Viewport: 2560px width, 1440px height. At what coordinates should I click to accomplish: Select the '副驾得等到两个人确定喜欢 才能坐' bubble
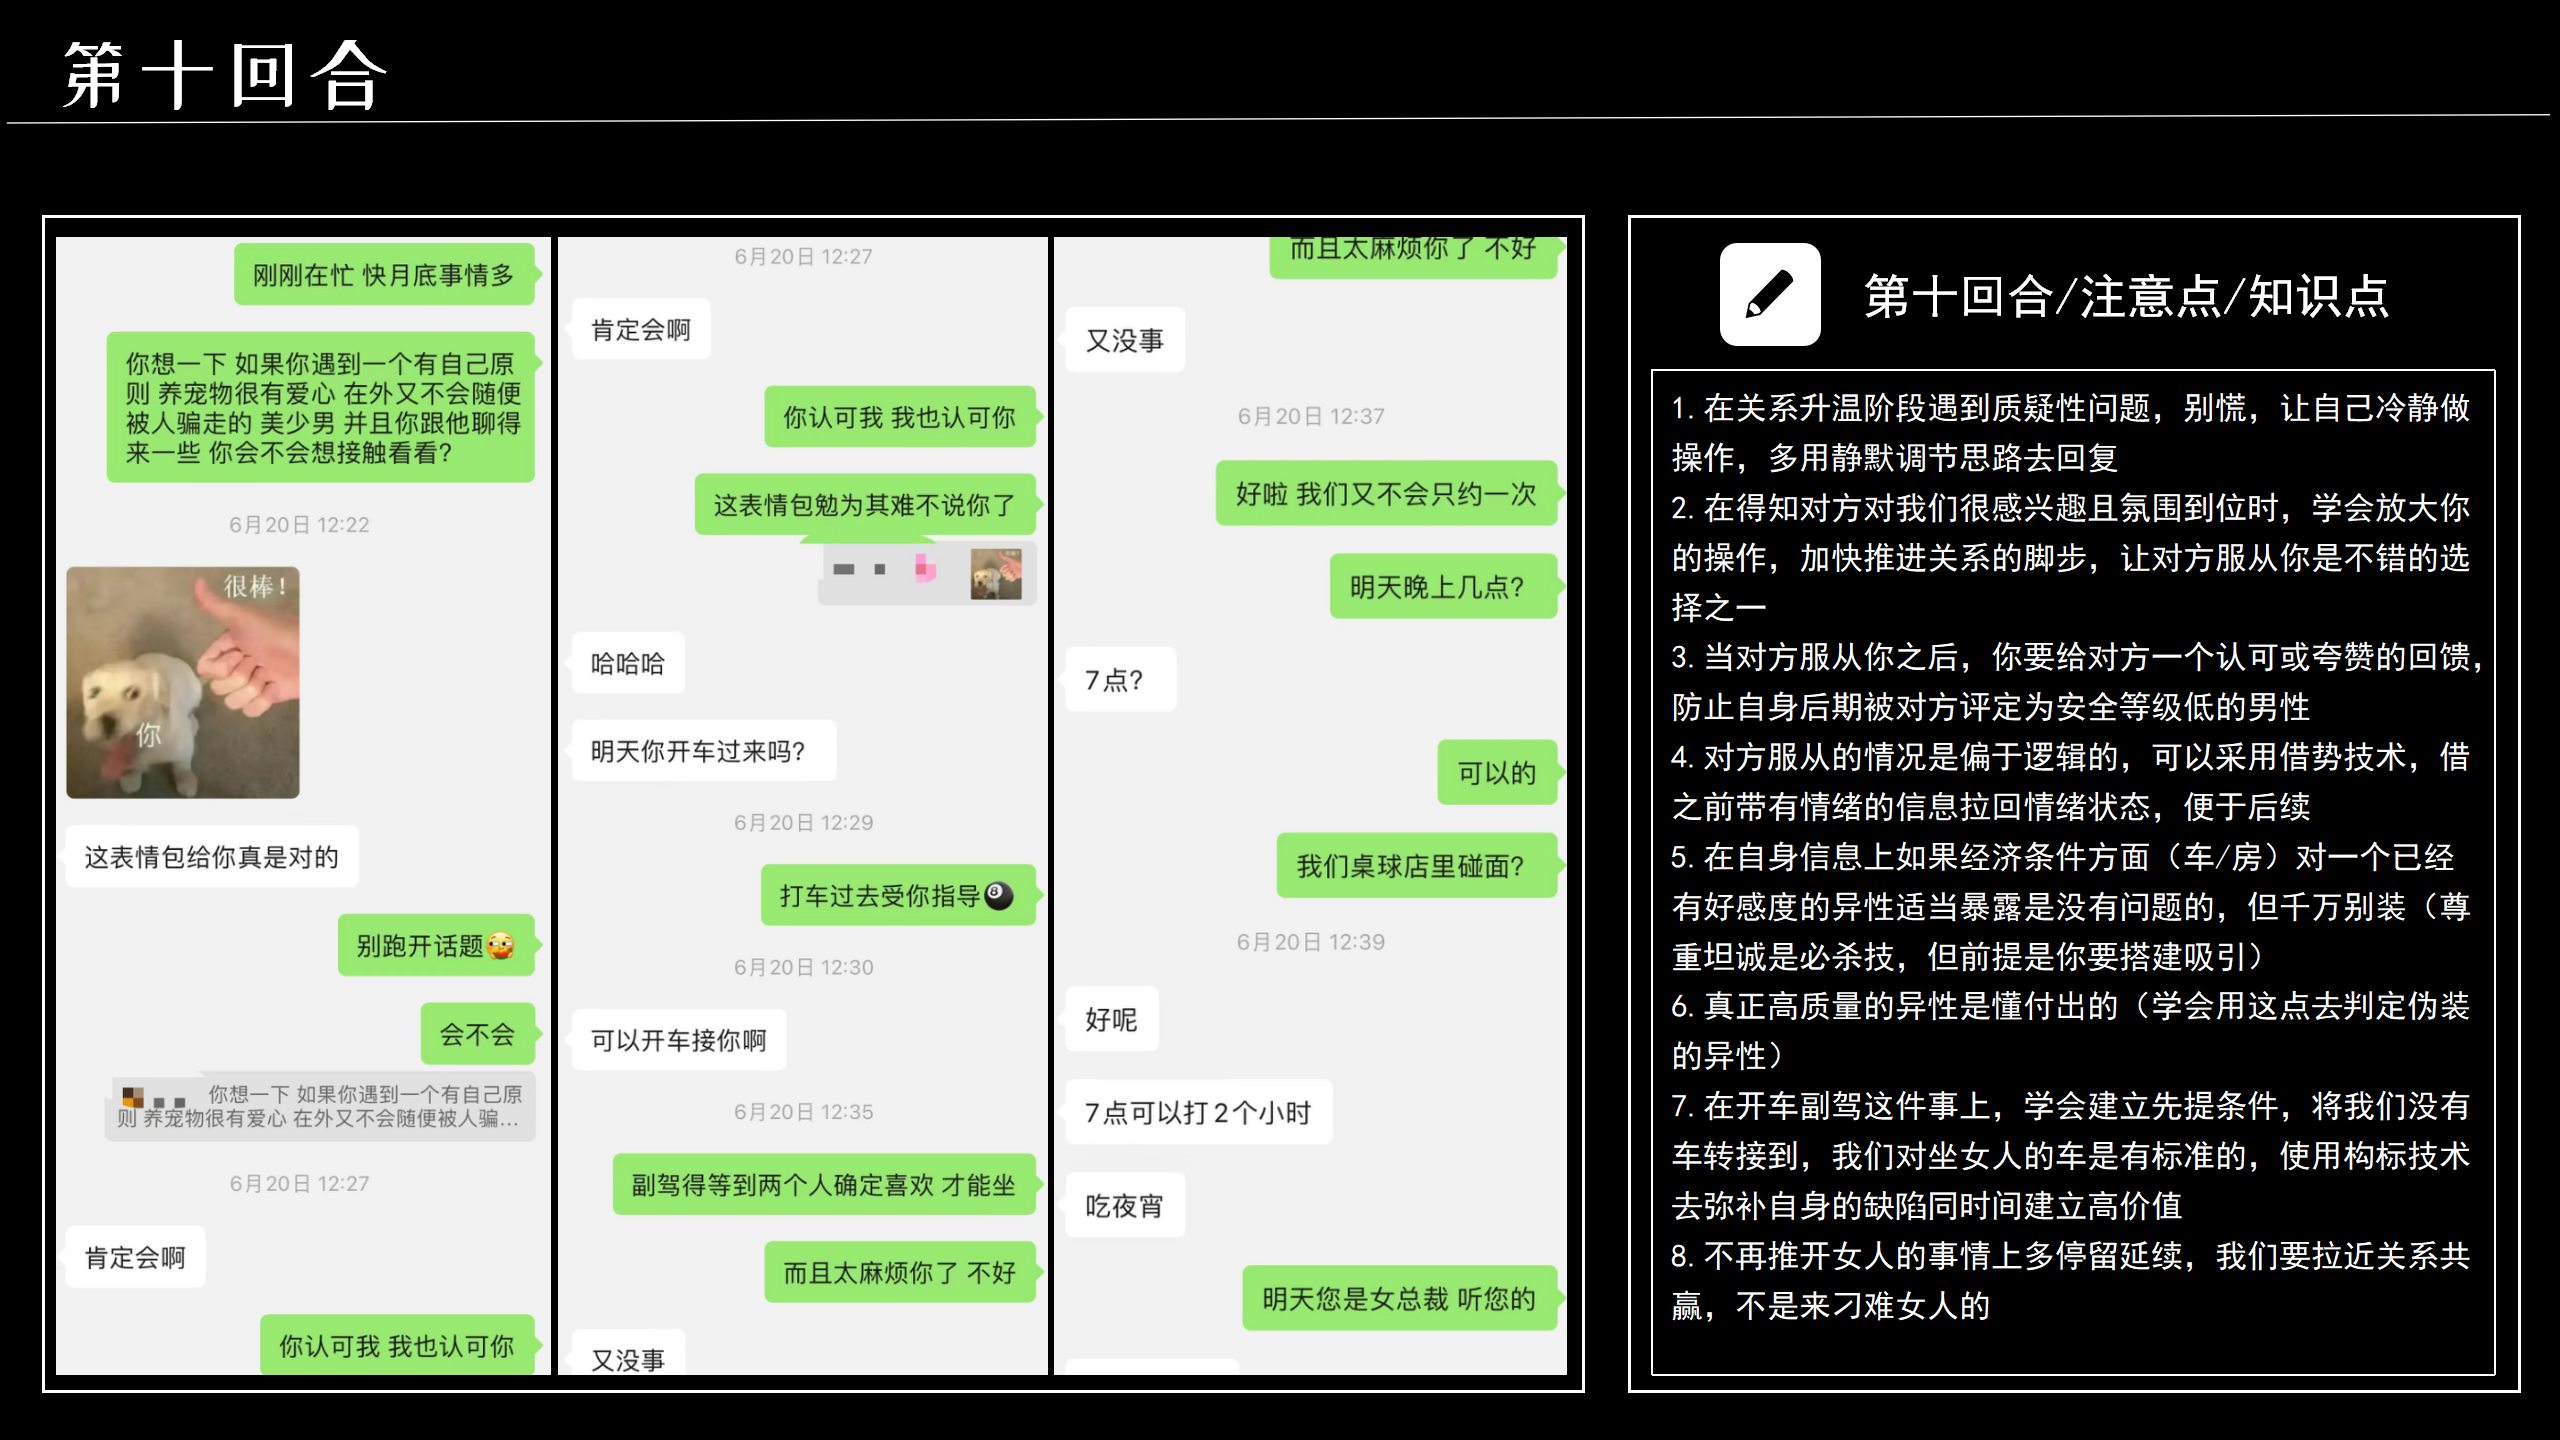[x=824, y=1184]
